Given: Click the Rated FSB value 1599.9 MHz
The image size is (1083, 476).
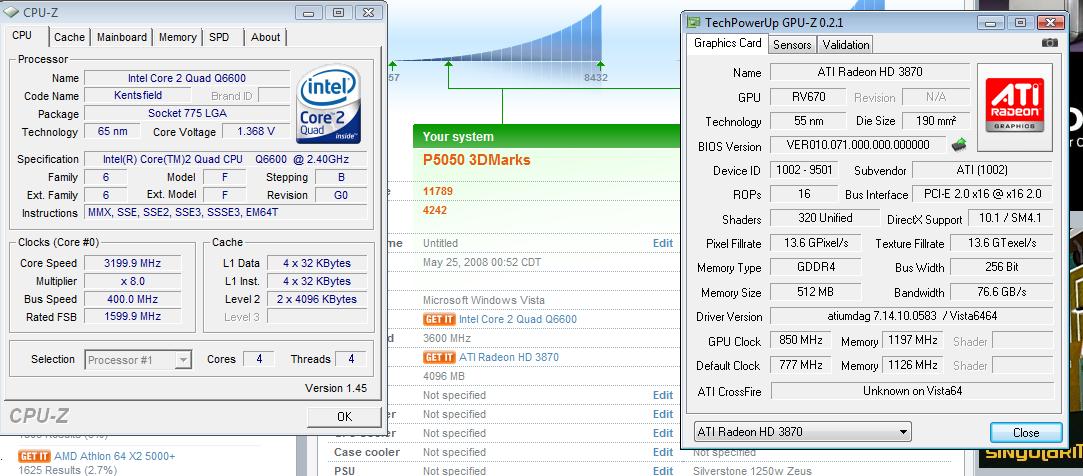Looking at the screenshot, I should click(132, 316).
